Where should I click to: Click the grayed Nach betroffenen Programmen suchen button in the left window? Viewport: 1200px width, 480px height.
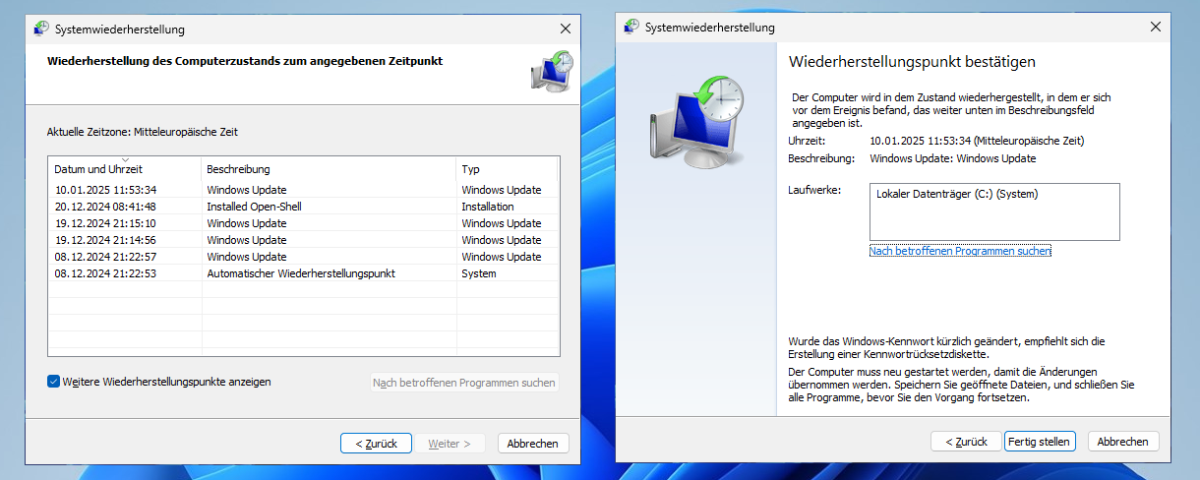click(x=464, y=382)
